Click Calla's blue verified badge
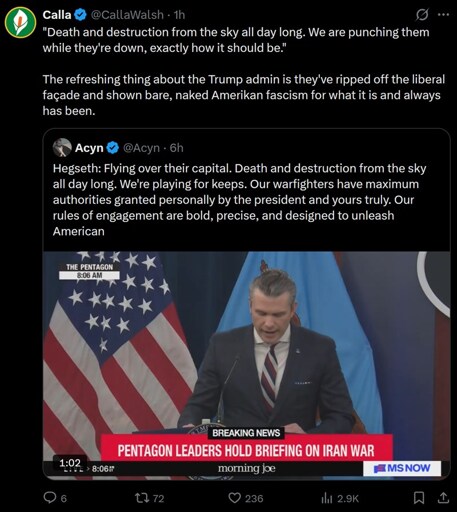 click(81, 15)
